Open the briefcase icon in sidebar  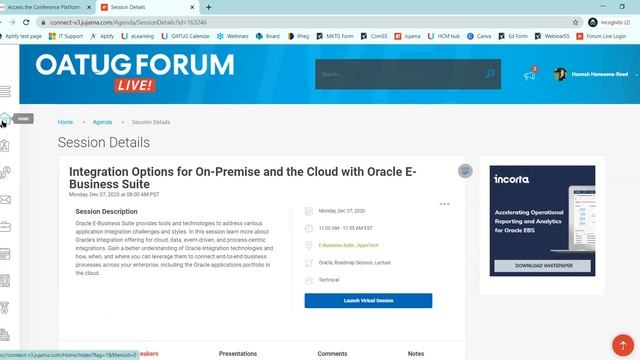tap(5, 227)
